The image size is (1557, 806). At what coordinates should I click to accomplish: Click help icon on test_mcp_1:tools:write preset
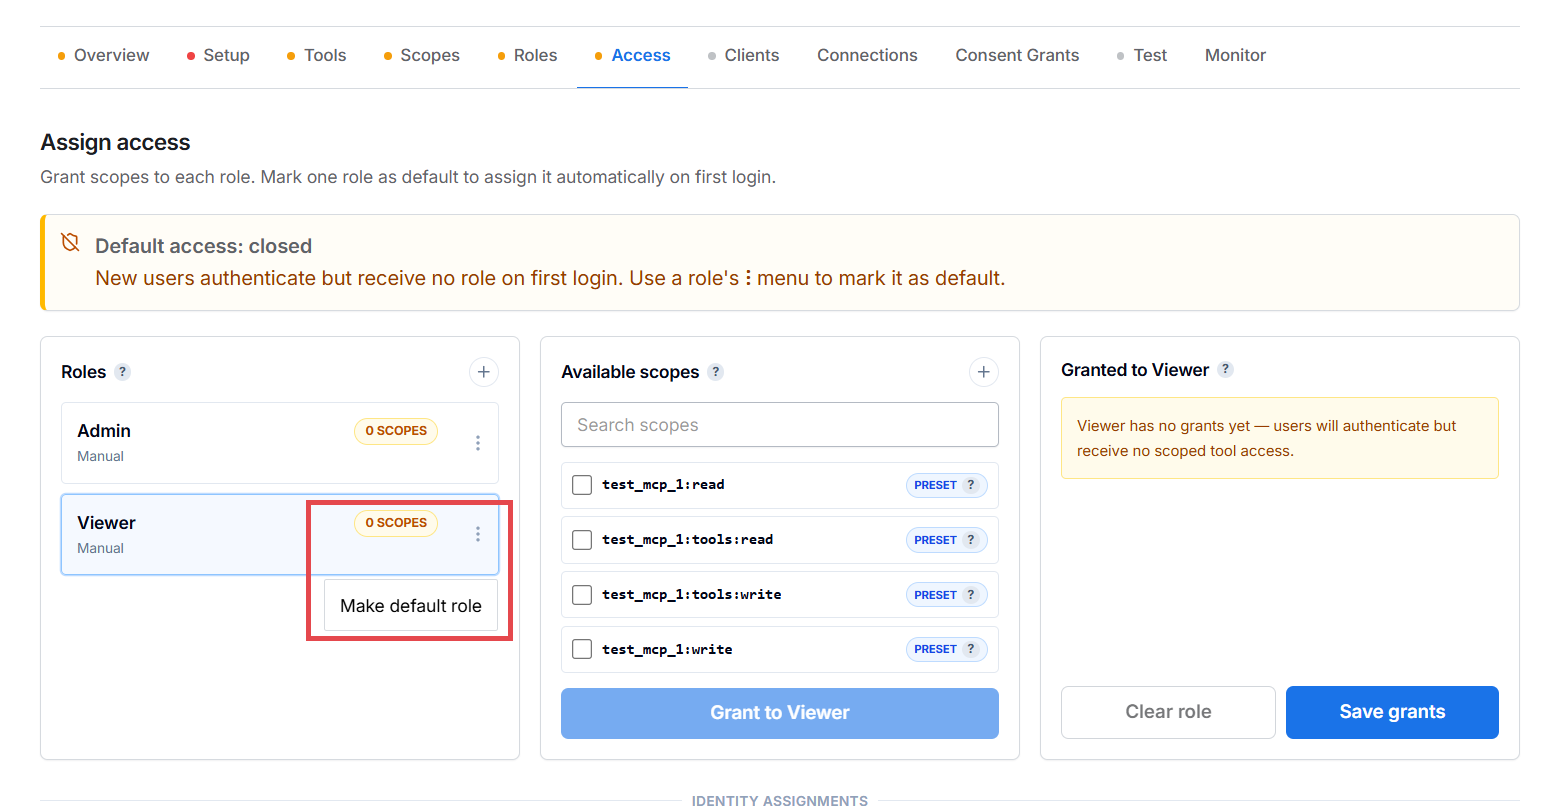click(x=970, y=595)
